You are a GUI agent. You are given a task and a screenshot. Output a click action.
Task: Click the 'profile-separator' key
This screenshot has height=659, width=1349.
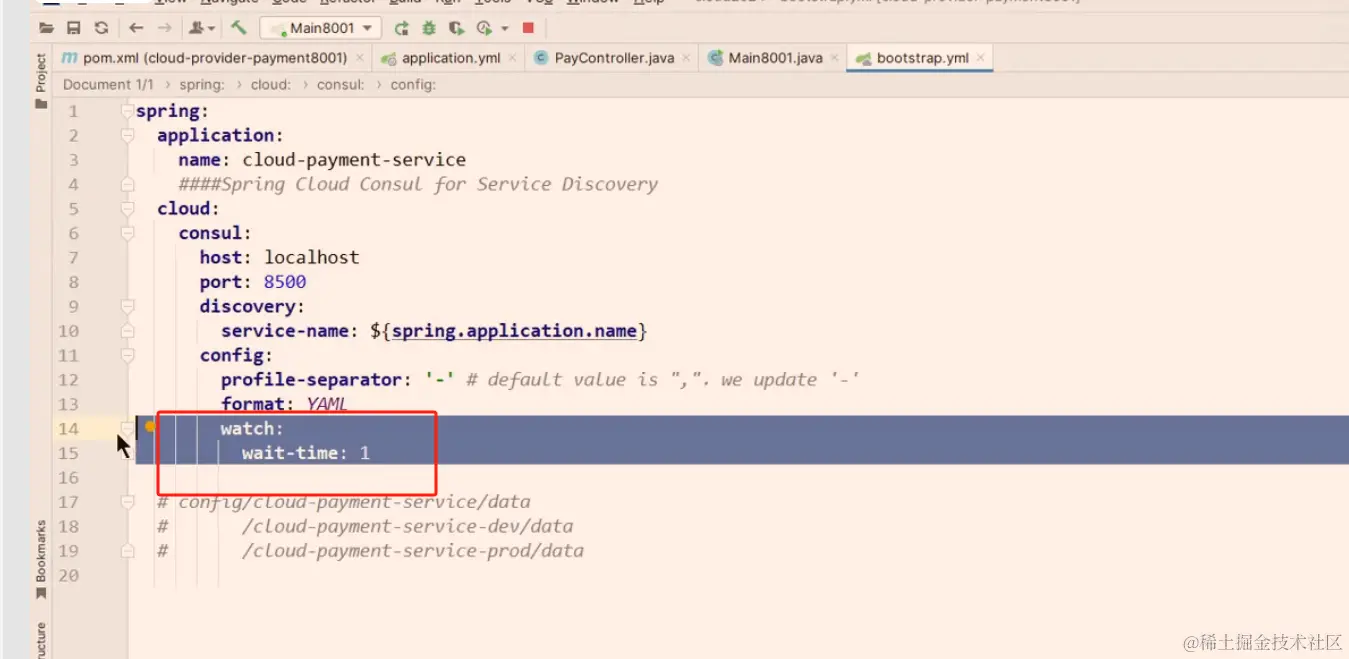[x=312, y=380]
